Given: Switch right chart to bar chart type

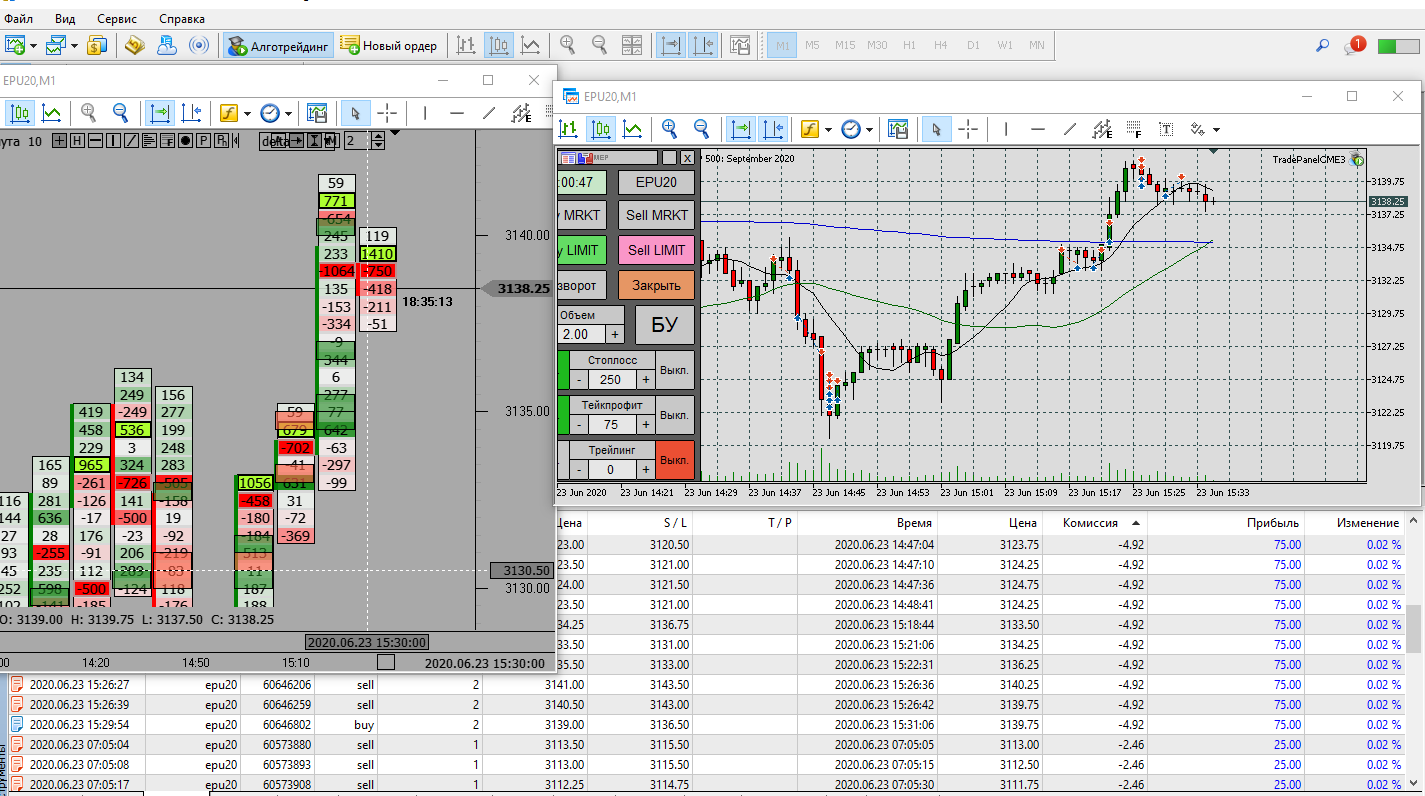Looking at the screenshot, I should point(568,129).
